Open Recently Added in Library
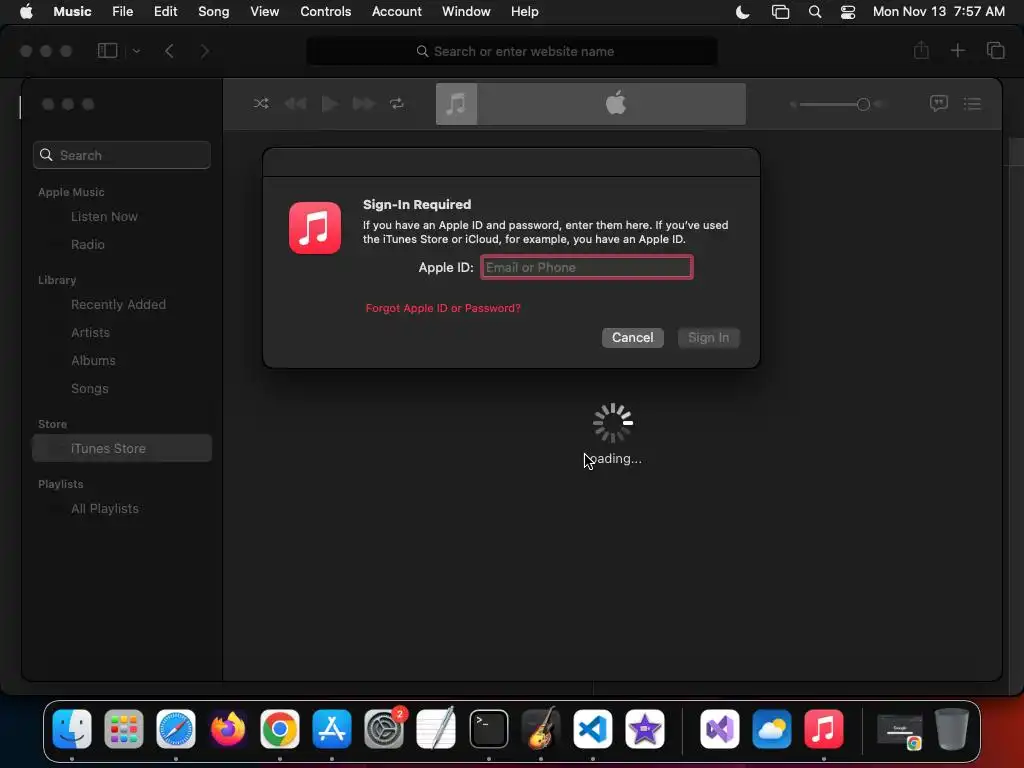Screen dimensions: 1024x768 118,304
